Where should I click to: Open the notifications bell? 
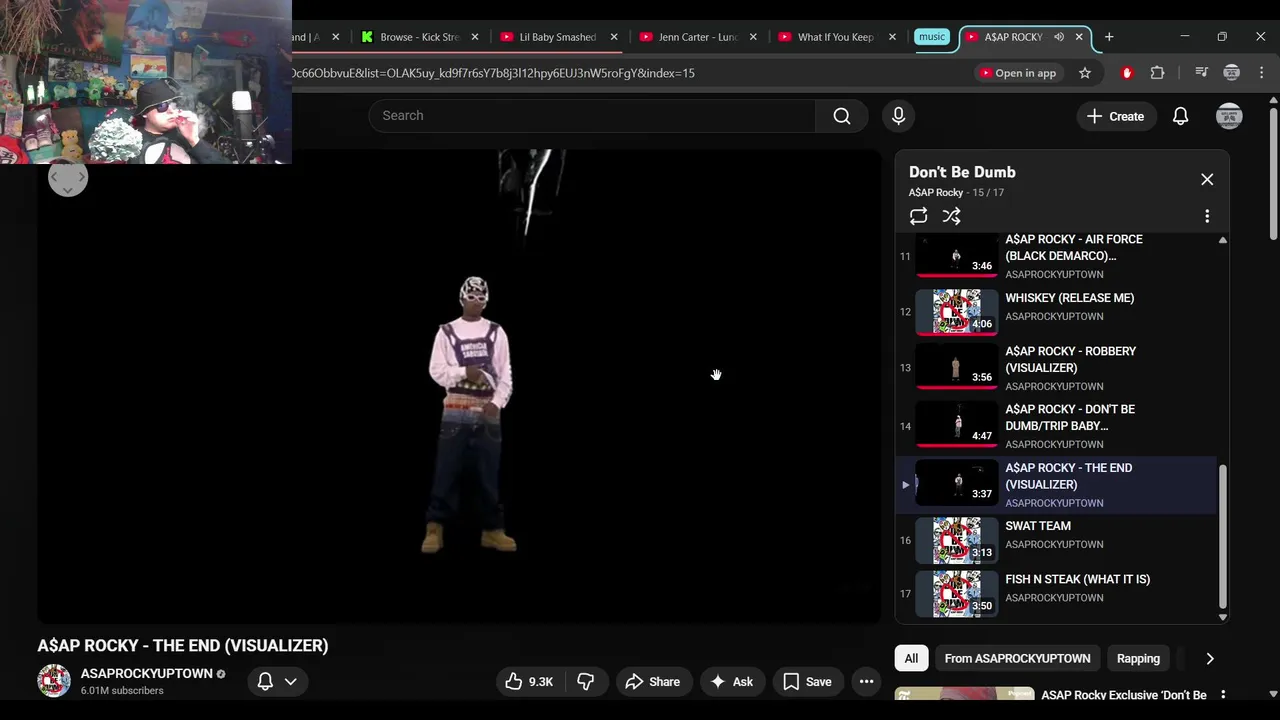point(1180,116)
